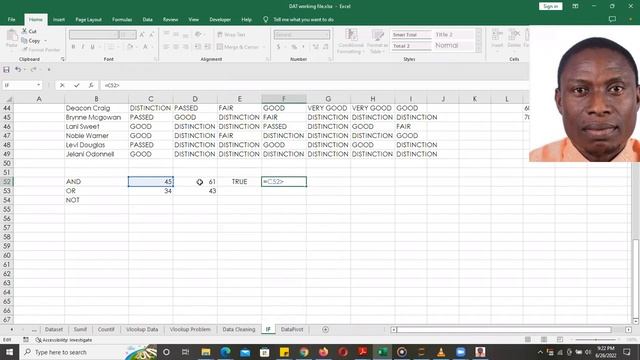Open the Formulas ribbon tab
Screen dimensions: 640x360
coord(122,19)
